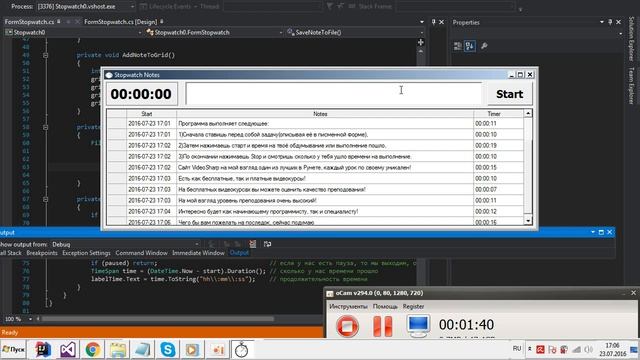Collapse the code block at line 67
This screenshot has height=360, width=640.
pyautogui.click(x=45, y=199)
